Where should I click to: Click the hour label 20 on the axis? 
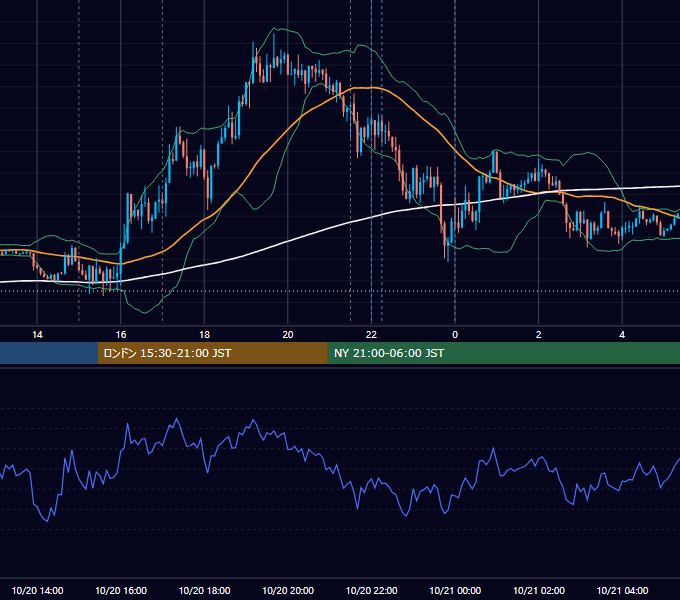288,334
